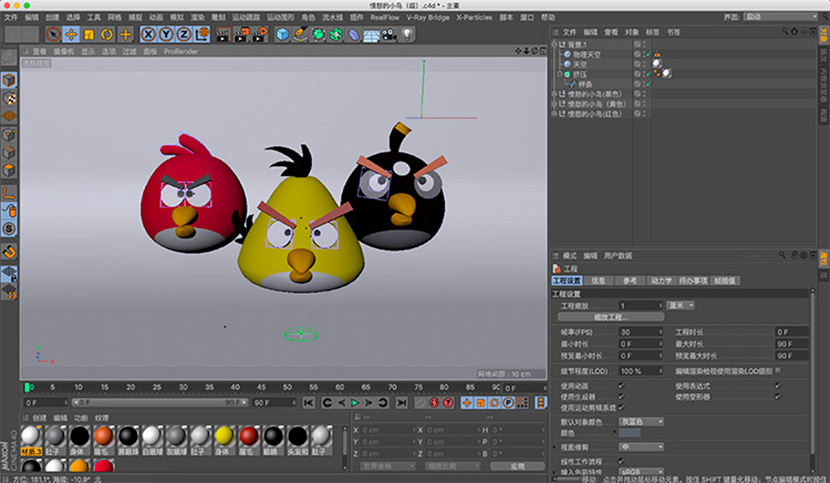
Task: Toggle the X axis lock icon
Action: tap(149, 34)
